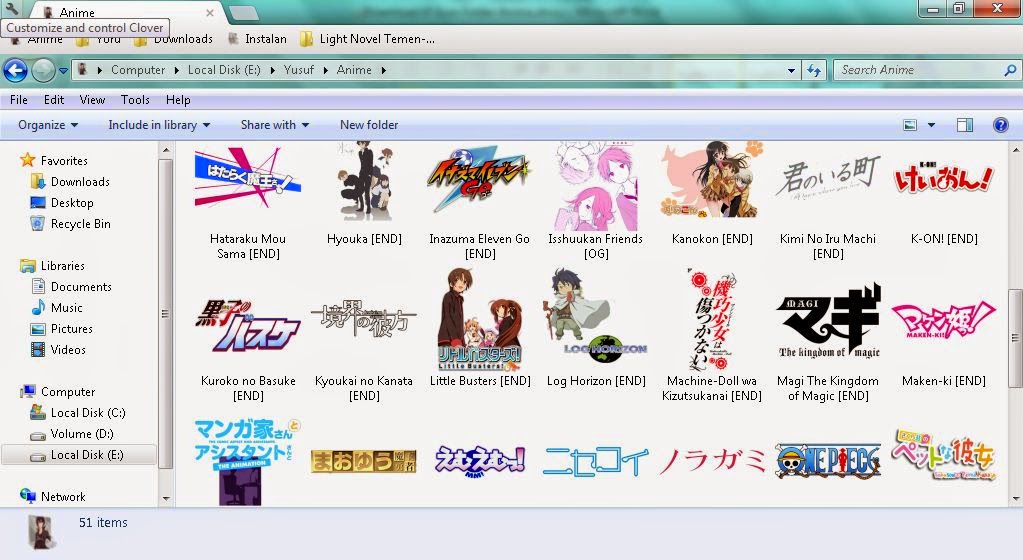The height and width of the screenshot is (560, 1023).
Task: Select Volume (D:) in the sidebar
Action: click(72, 434)
